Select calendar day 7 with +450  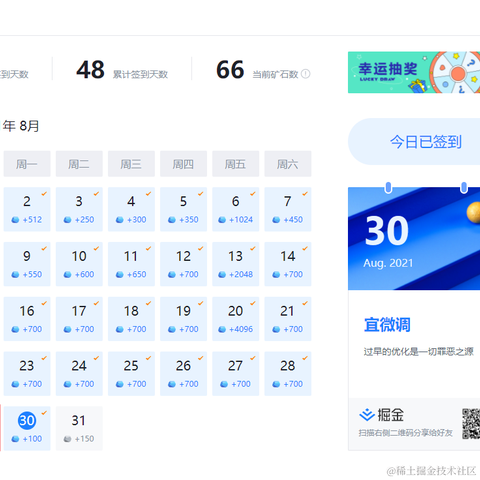tap(288, 209)
